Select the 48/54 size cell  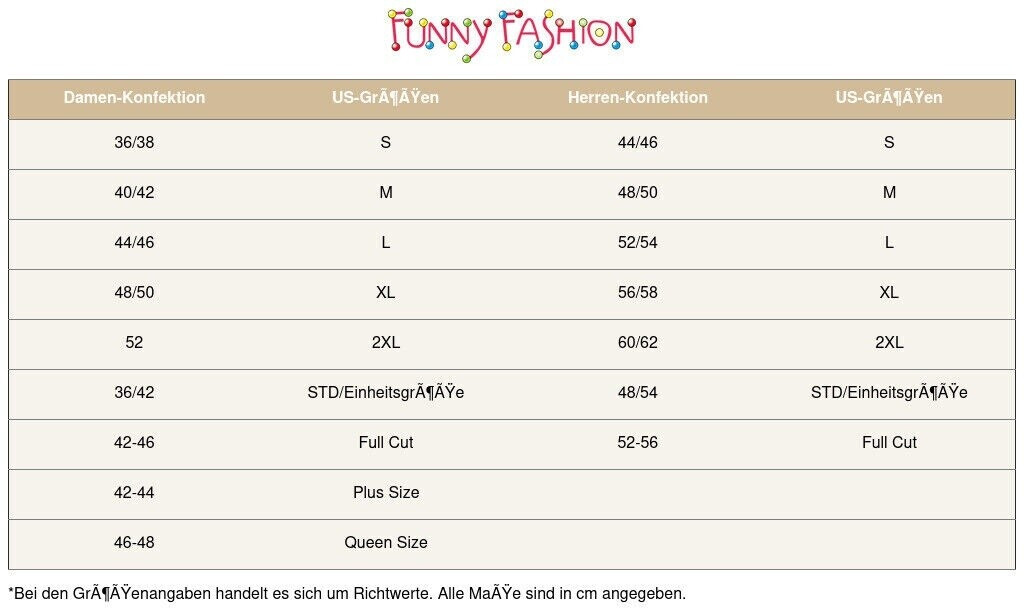[638, 393]
